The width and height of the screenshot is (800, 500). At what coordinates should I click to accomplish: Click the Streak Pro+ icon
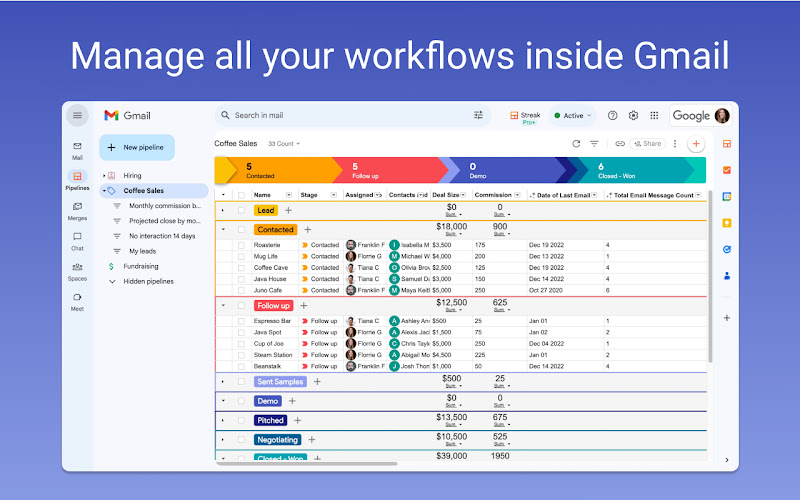coord(525,117)
